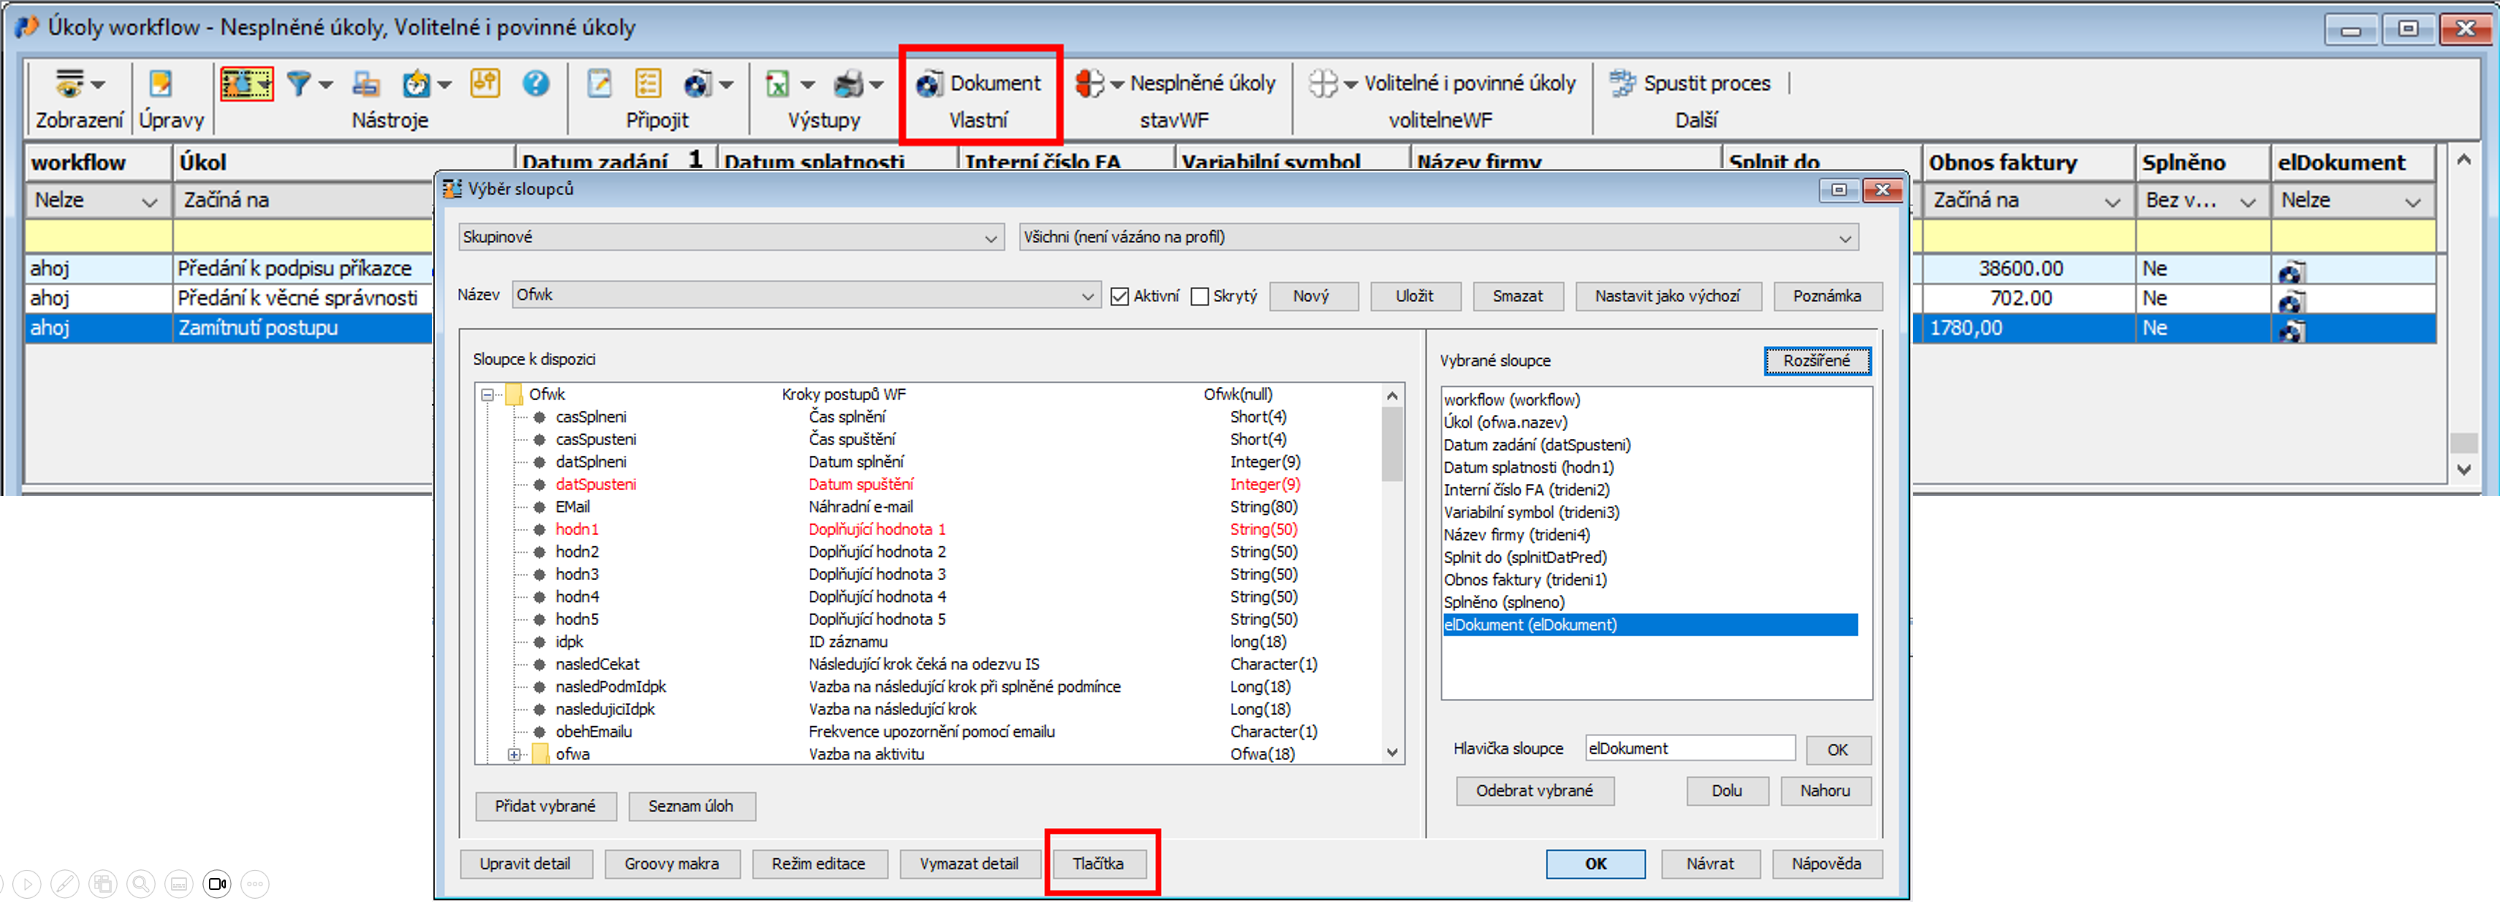Open the Název Ofwk combo box
This screenshot has width=2500, height=902.
pyautogui.click(x=805, y=296)
